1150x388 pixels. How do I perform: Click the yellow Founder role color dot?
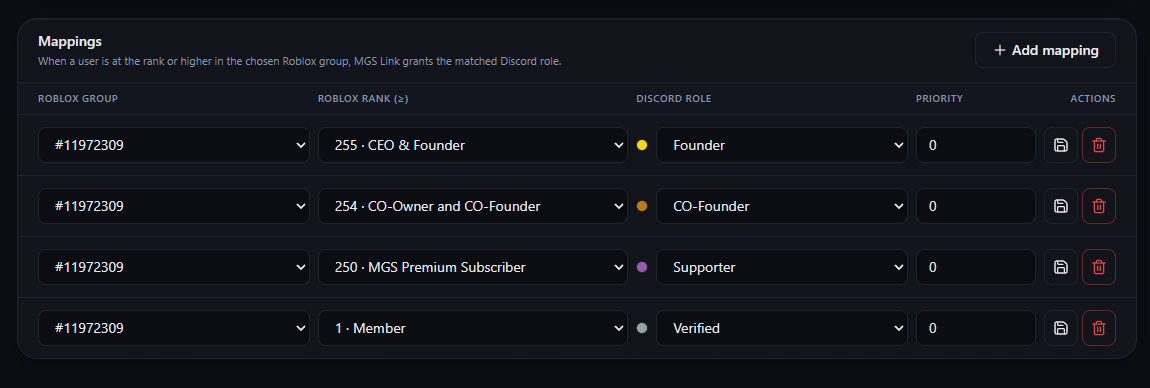(x=642, y=145)
